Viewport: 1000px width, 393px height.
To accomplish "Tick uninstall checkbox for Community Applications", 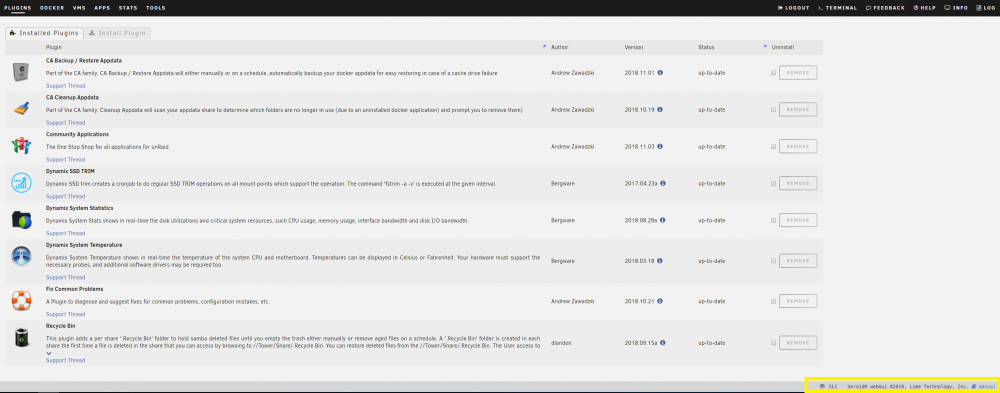I will click(x=774, y=147).
